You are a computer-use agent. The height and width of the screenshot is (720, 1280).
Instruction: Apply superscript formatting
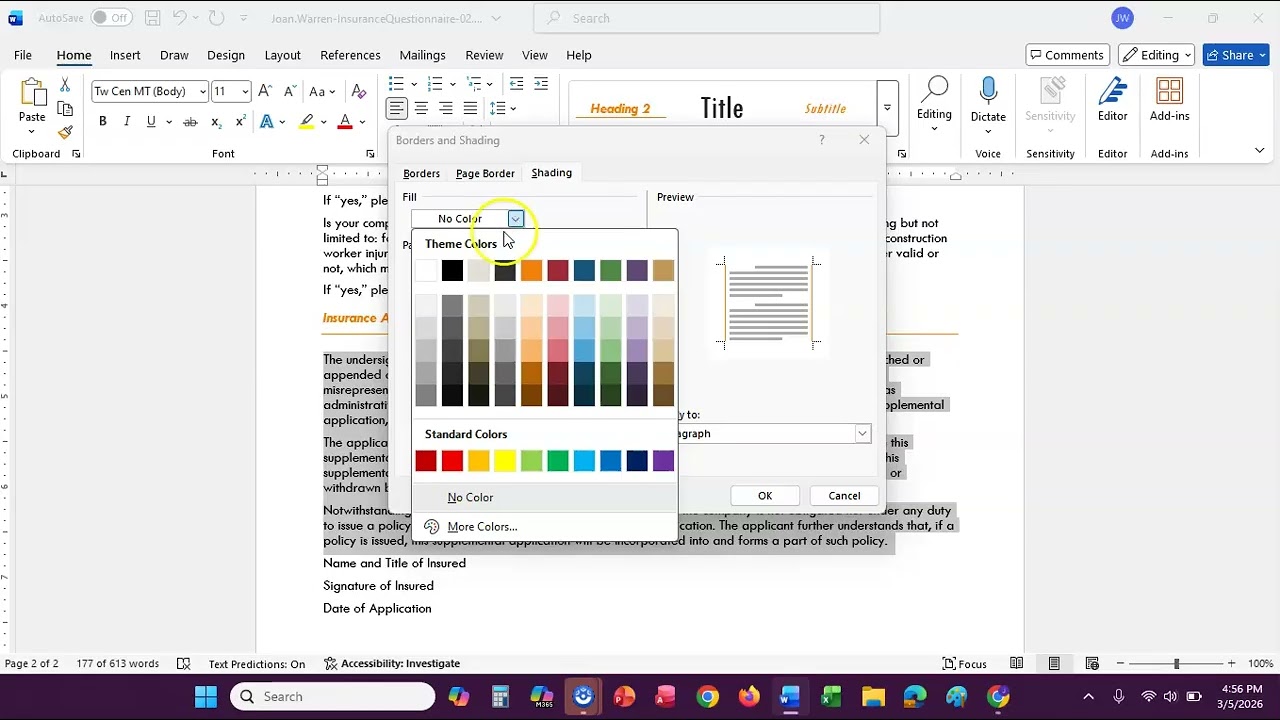pyautogui.click(x=240, y=122)
